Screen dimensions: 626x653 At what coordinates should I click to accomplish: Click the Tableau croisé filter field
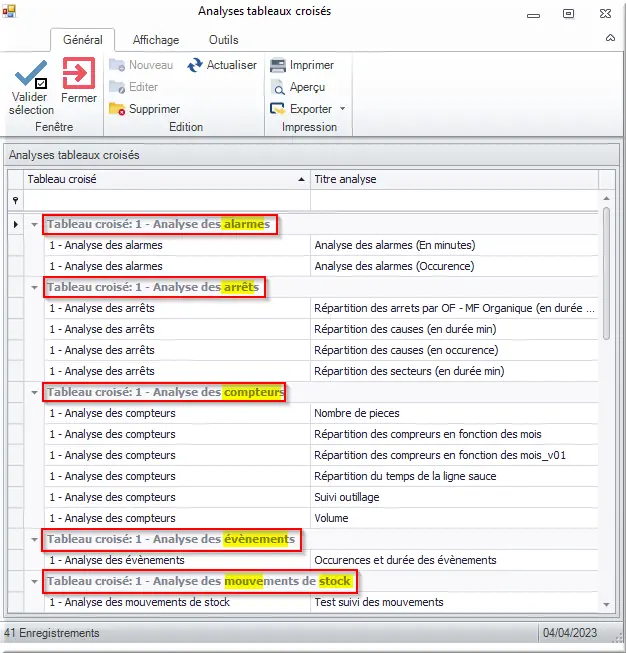167,200
